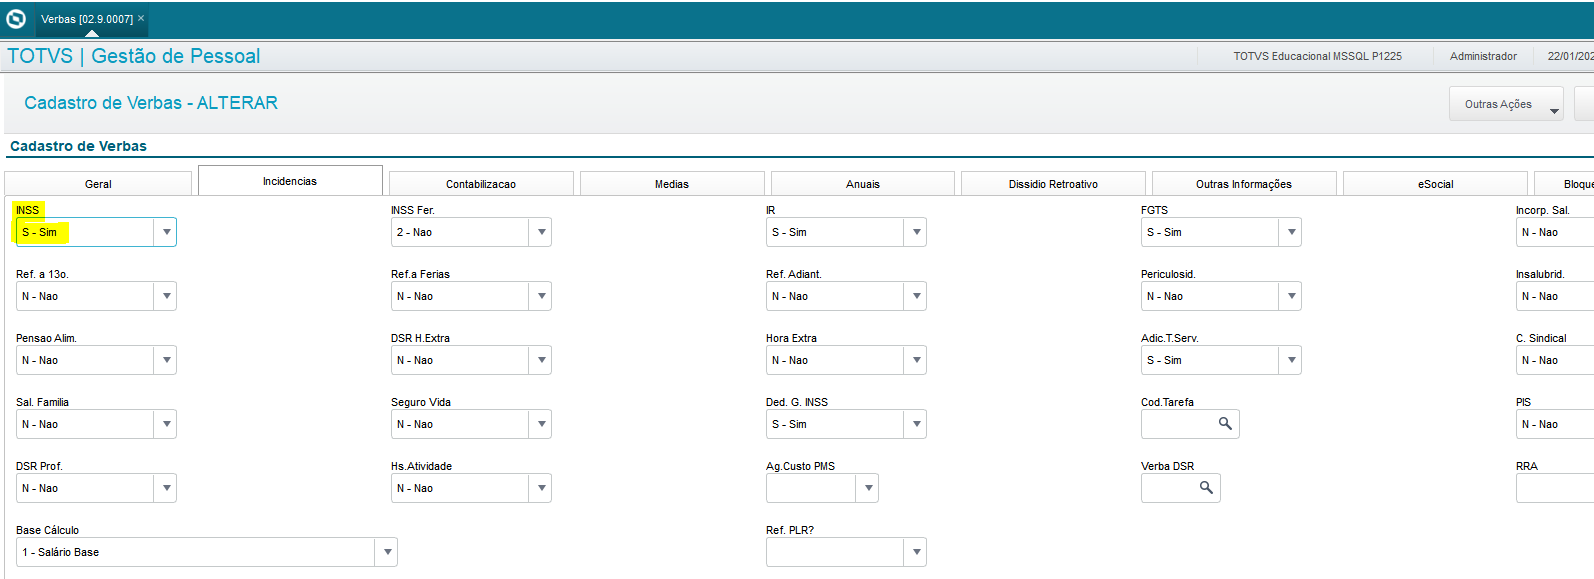Click the Administrador user label

[x=1483, y=56]
